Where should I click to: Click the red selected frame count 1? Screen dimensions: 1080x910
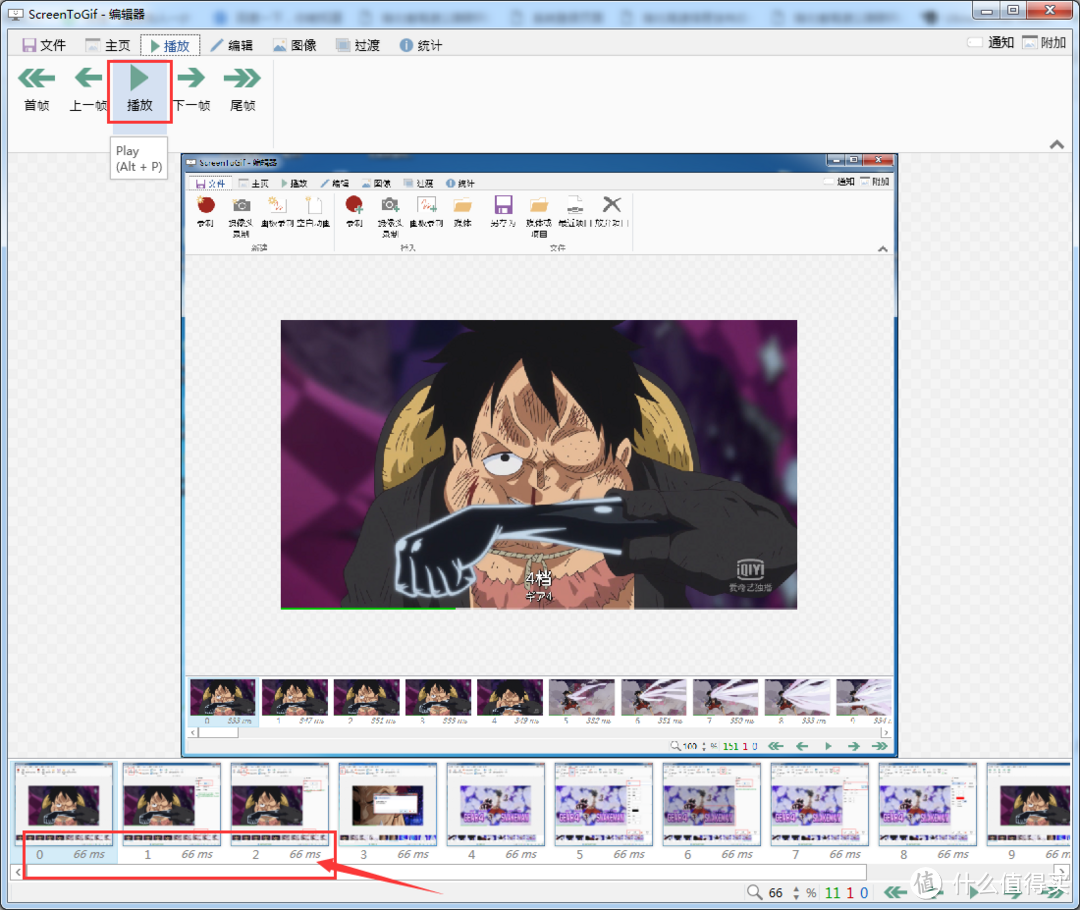coord(850,893)
